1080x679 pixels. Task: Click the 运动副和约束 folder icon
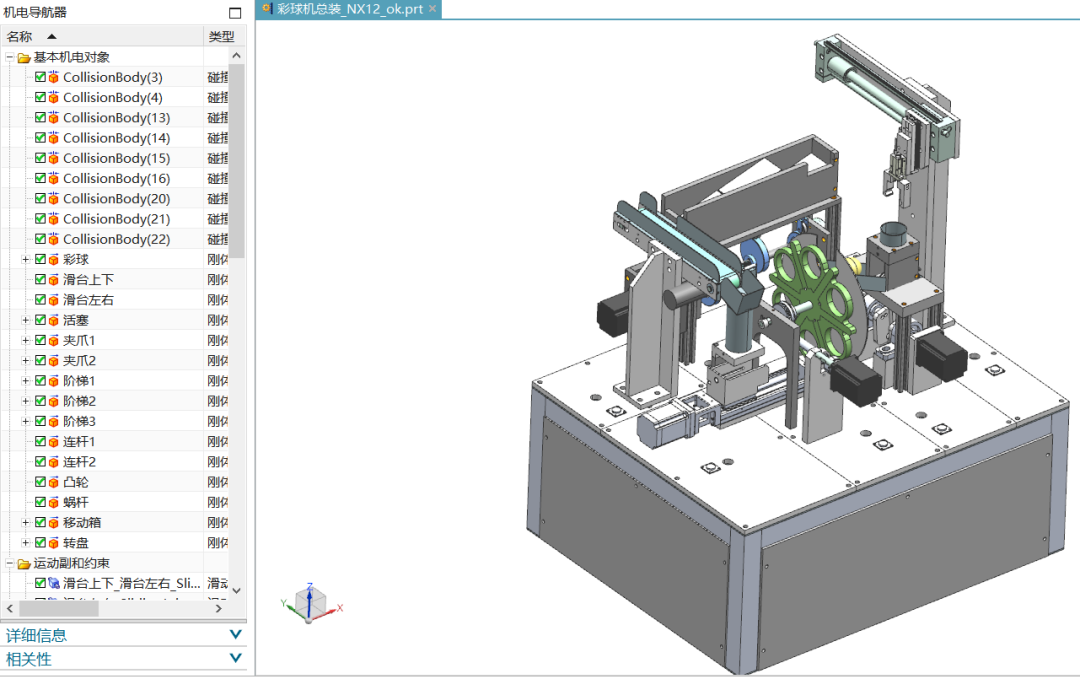pos(24,563)
